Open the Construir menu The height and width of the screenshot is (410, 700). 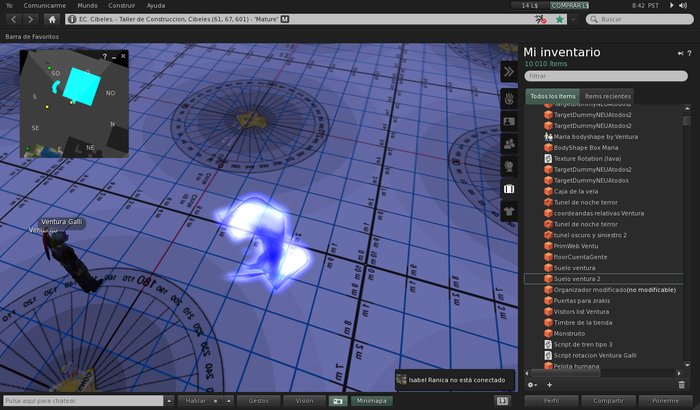coord(121,5)
